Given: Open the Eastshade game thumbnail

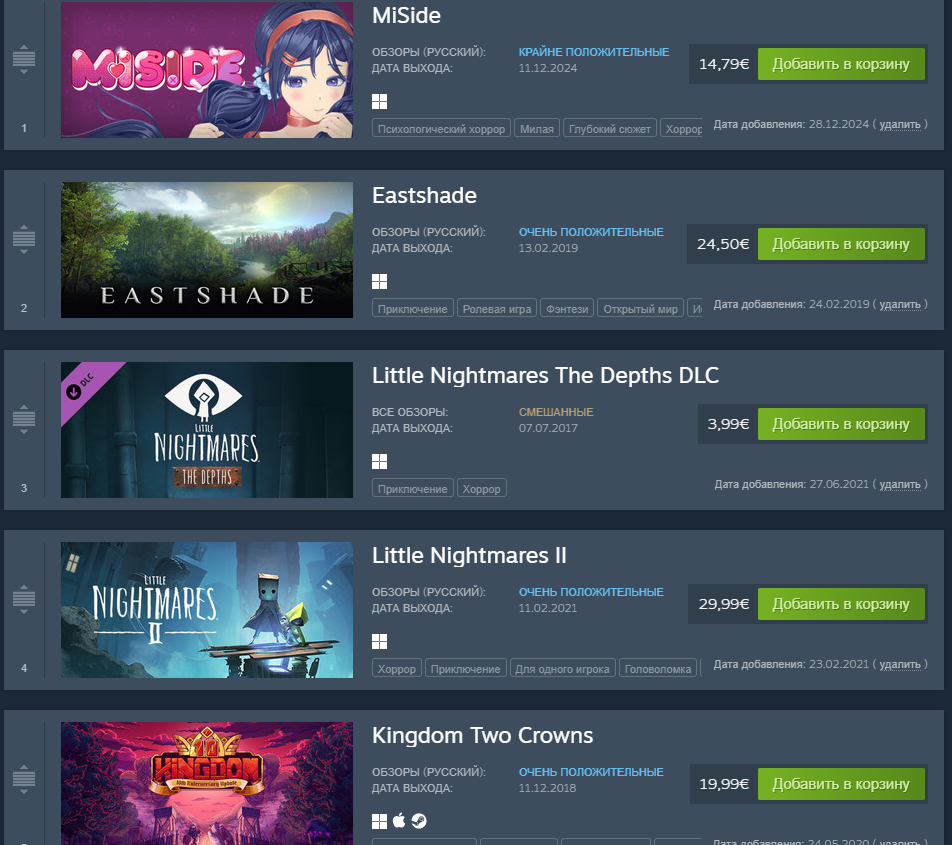Looking at the screenshot, I should (x=206, y=250).
